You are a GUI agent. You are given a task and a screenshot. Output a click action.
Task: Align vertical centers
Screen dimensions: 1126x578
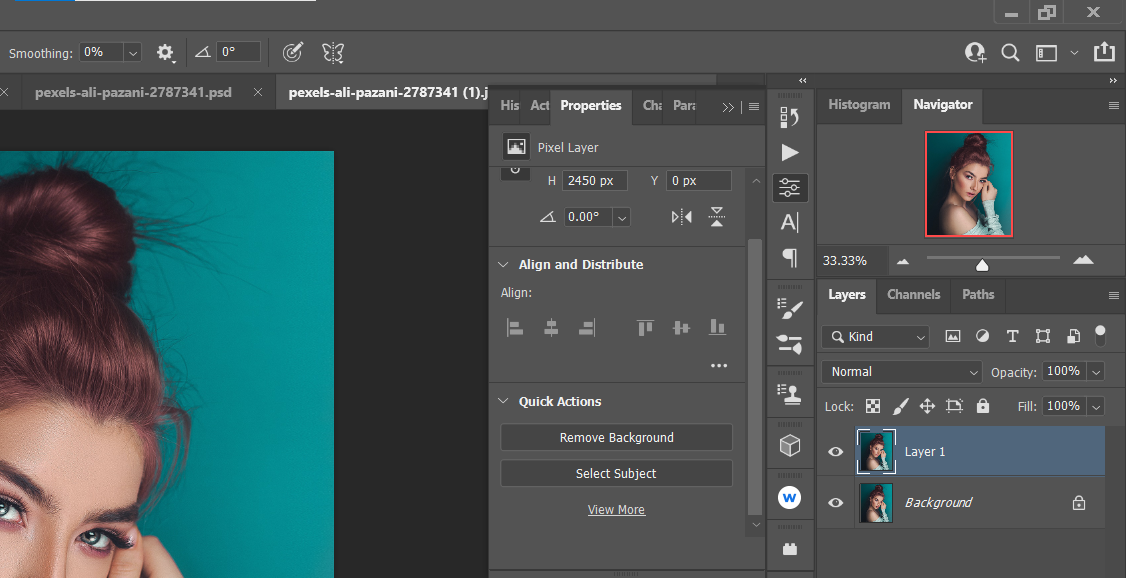coord(681,328)
